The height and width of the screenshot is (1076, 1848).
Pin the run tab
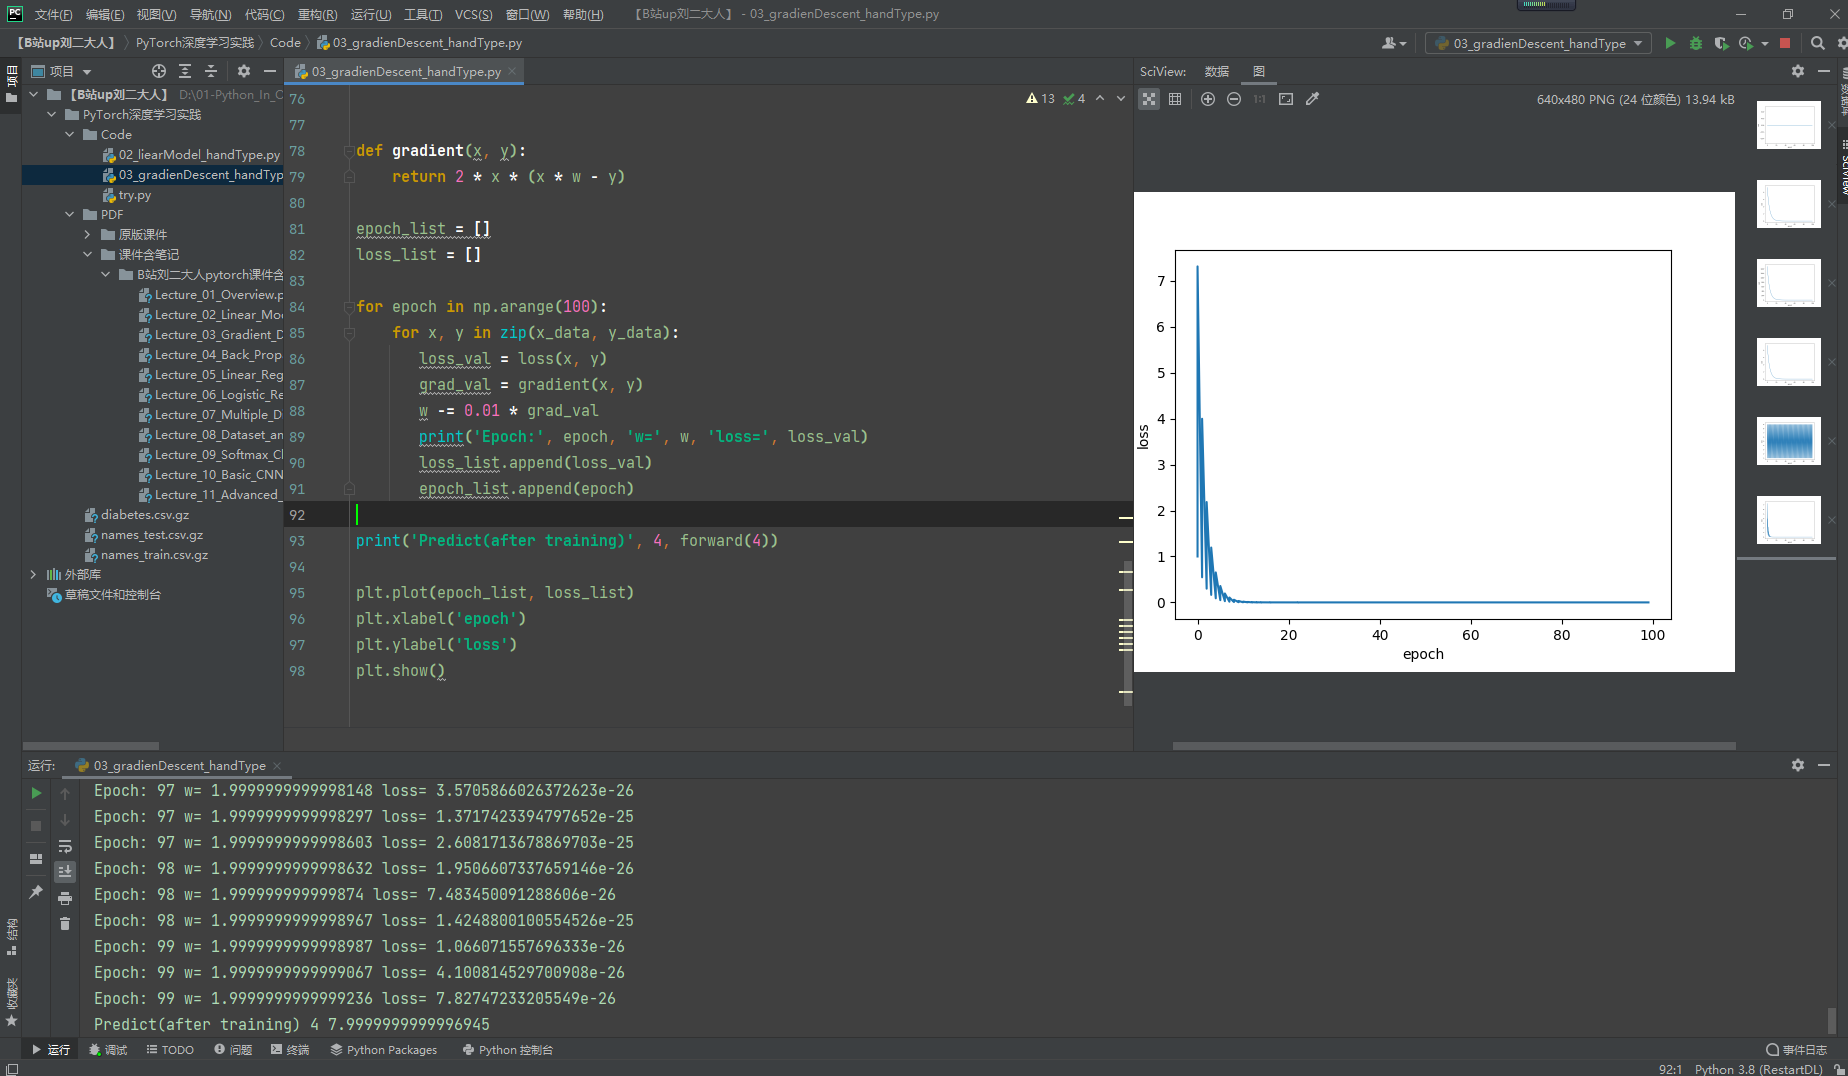[36, 892]
